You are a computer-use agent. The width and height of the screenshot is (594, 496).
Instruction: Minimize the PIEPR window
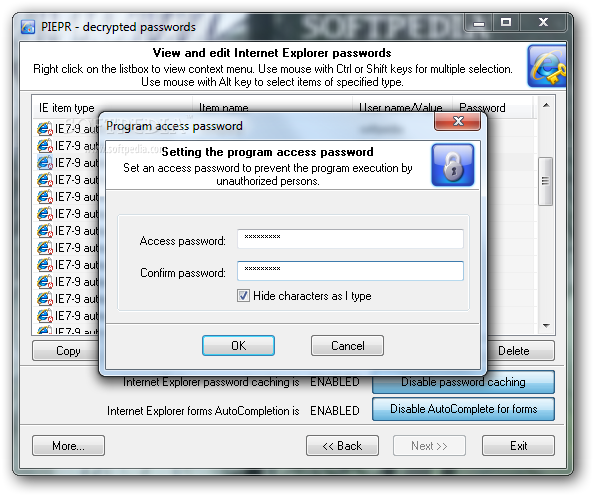(x=479, y=22)
